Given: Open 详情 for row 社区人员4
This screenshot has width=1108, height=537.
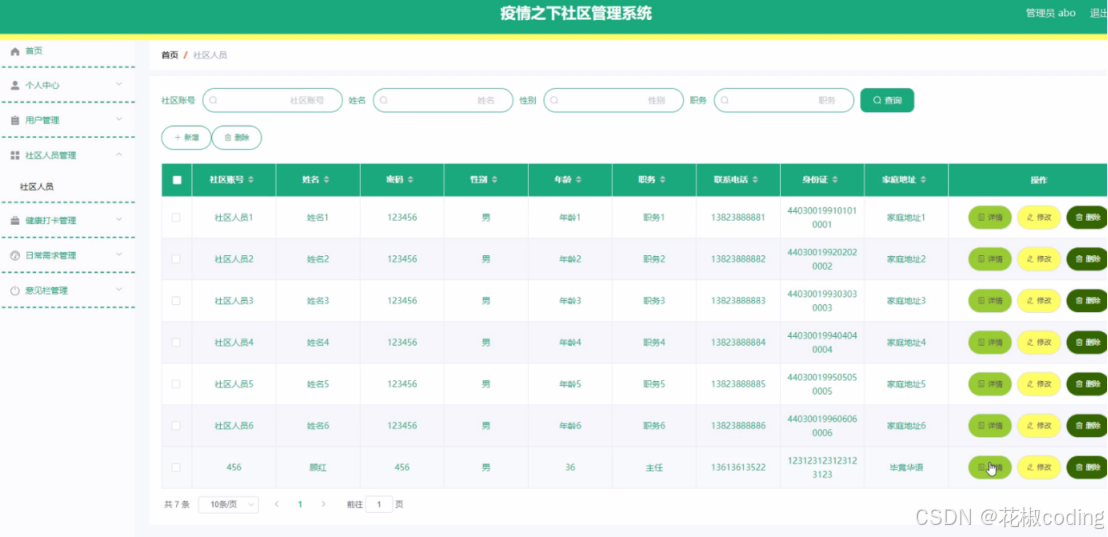Looking at the screenshot, I should click(989, 343).
